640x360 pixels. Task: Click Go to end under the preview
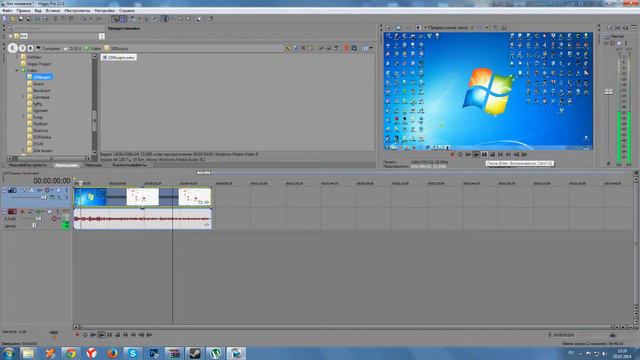[x=509, y=155]
